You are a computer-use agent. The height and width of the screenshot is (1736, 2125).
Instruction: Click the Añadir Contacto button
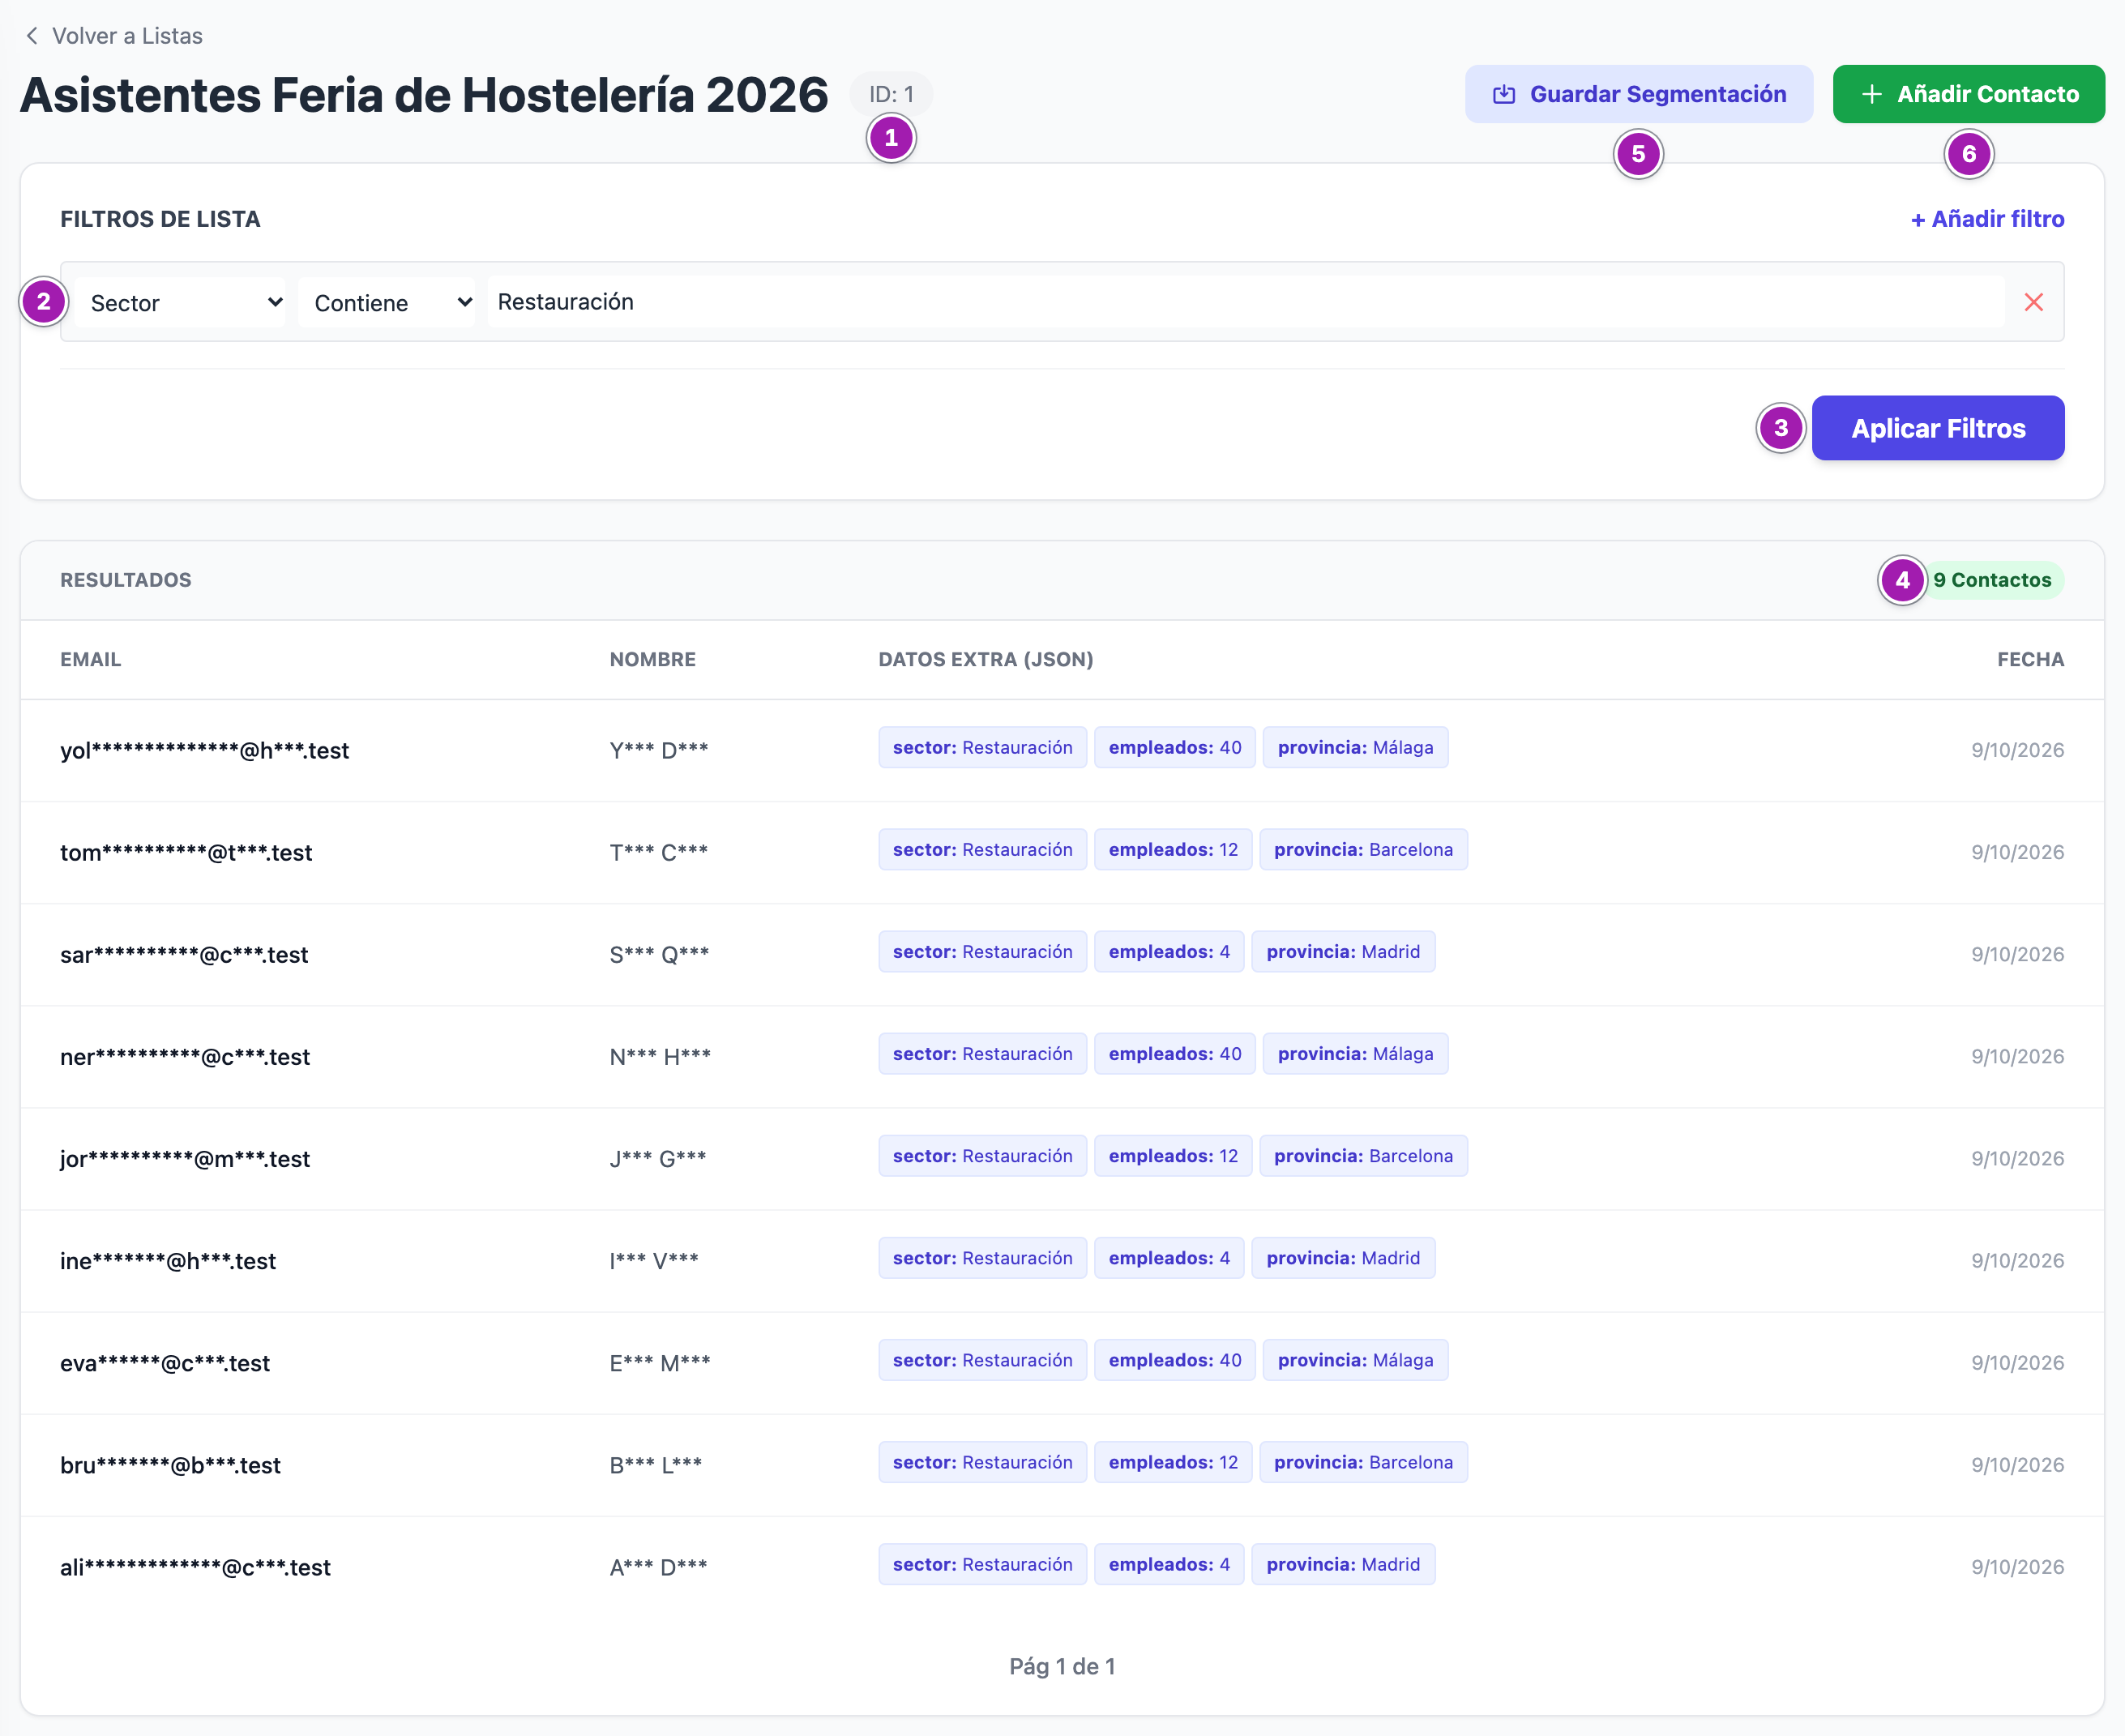tap(1968, 94)
